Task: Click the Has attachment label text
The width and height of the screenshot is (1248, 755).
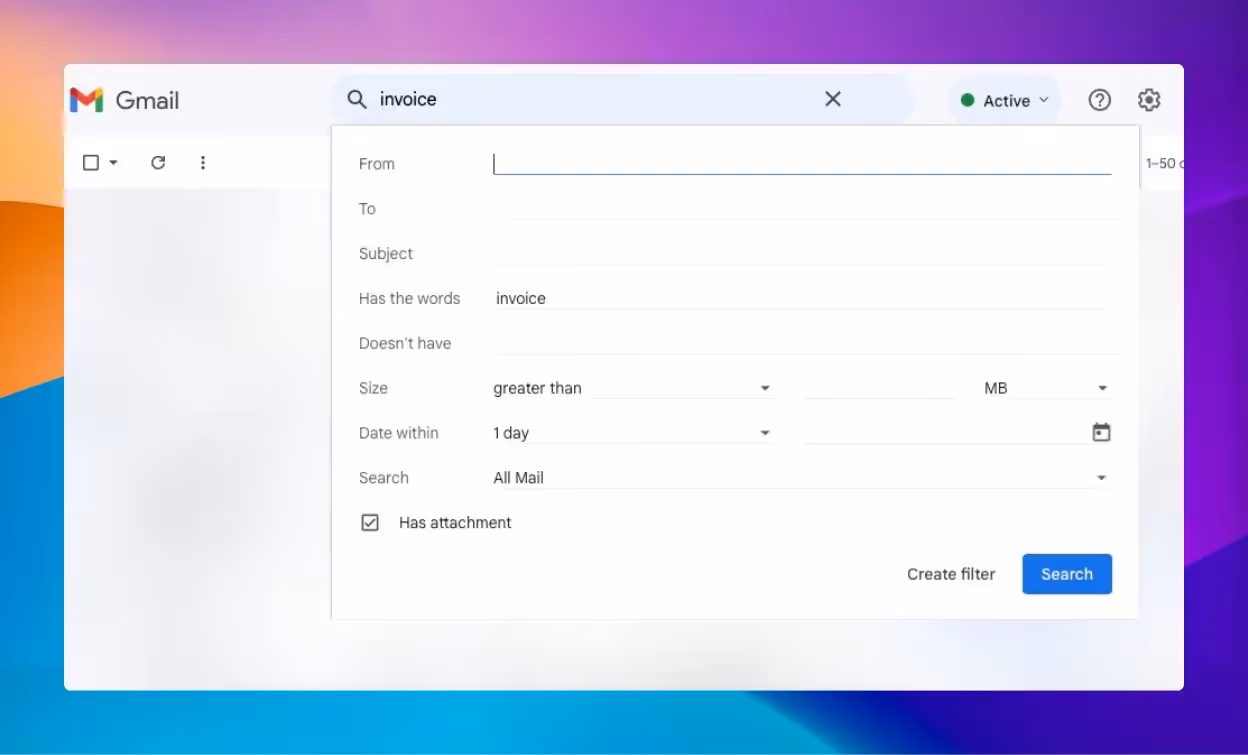Action: click(455, 522)
